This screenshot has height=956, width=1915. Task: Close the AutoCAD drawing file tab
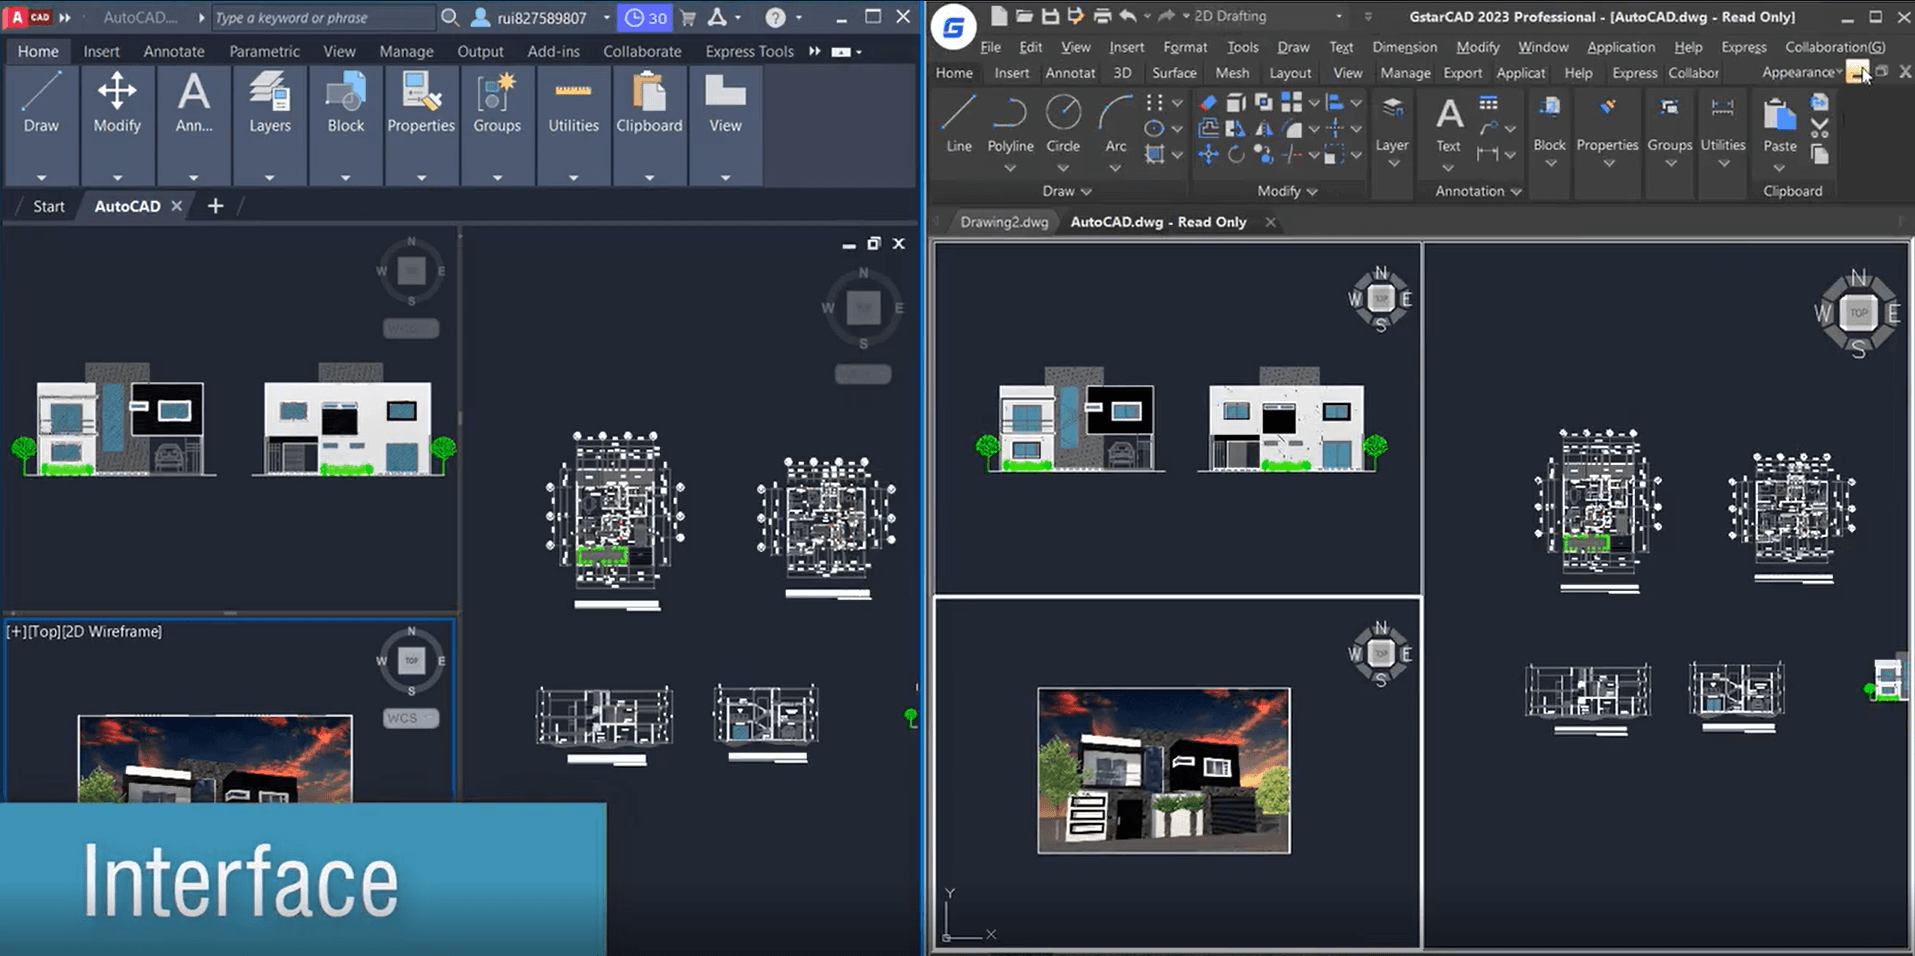tap(176, 205)
